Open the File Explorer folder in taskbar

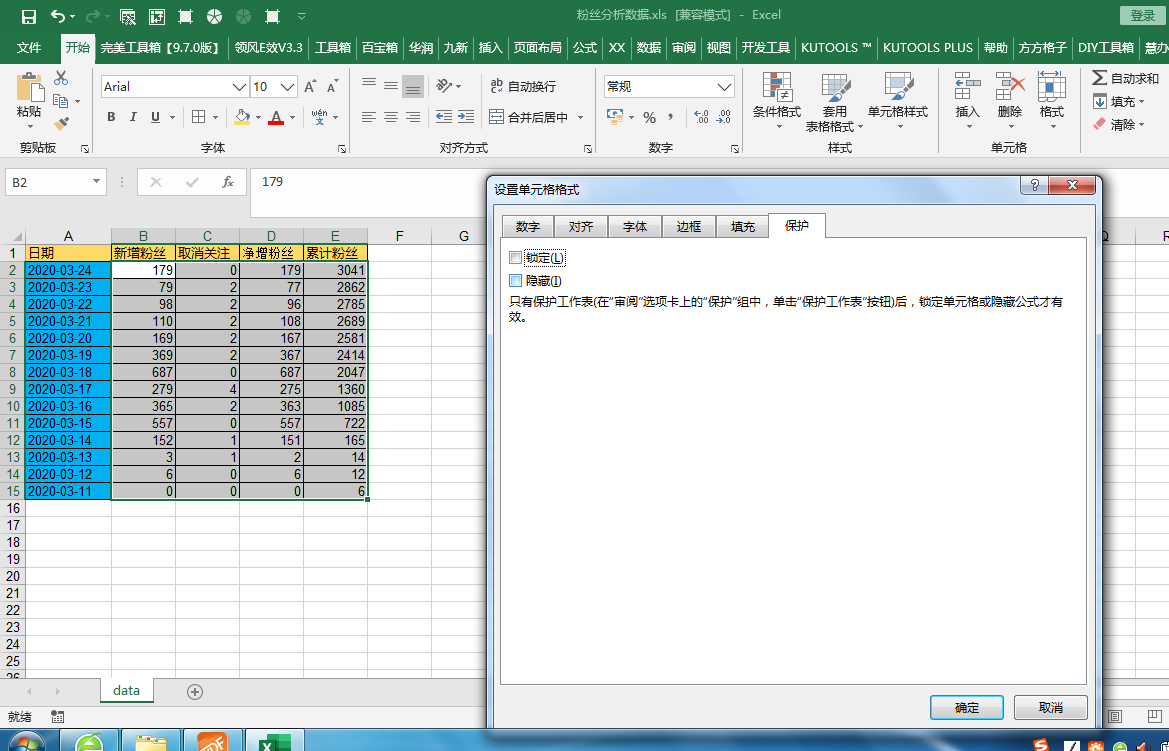(x=151, y=741)
